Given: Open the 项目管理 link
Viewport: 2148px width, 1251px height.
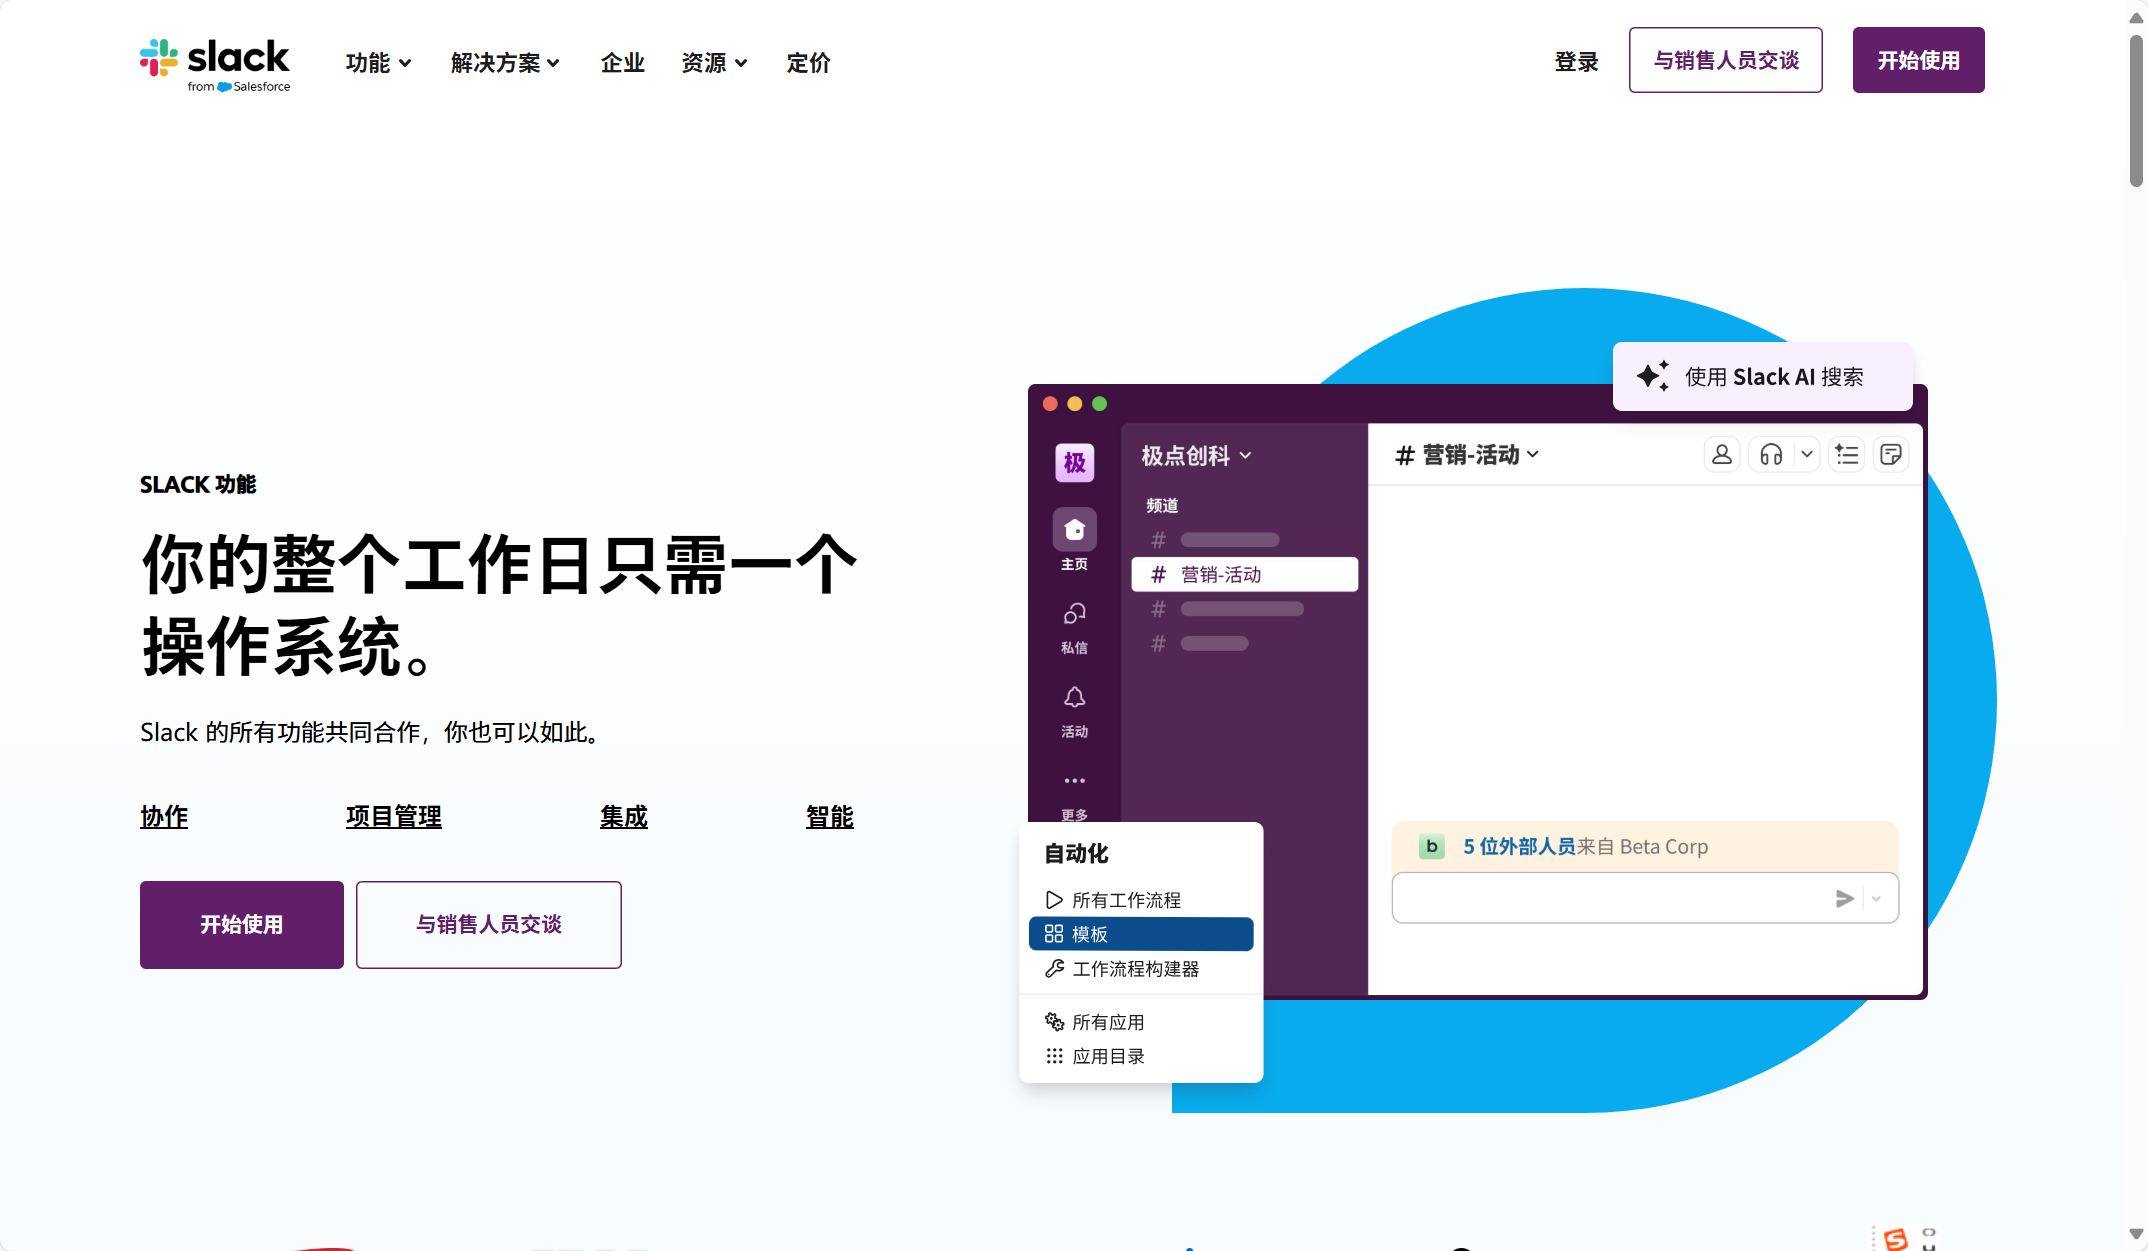Looking at the screenshot, I should [393, 817].
